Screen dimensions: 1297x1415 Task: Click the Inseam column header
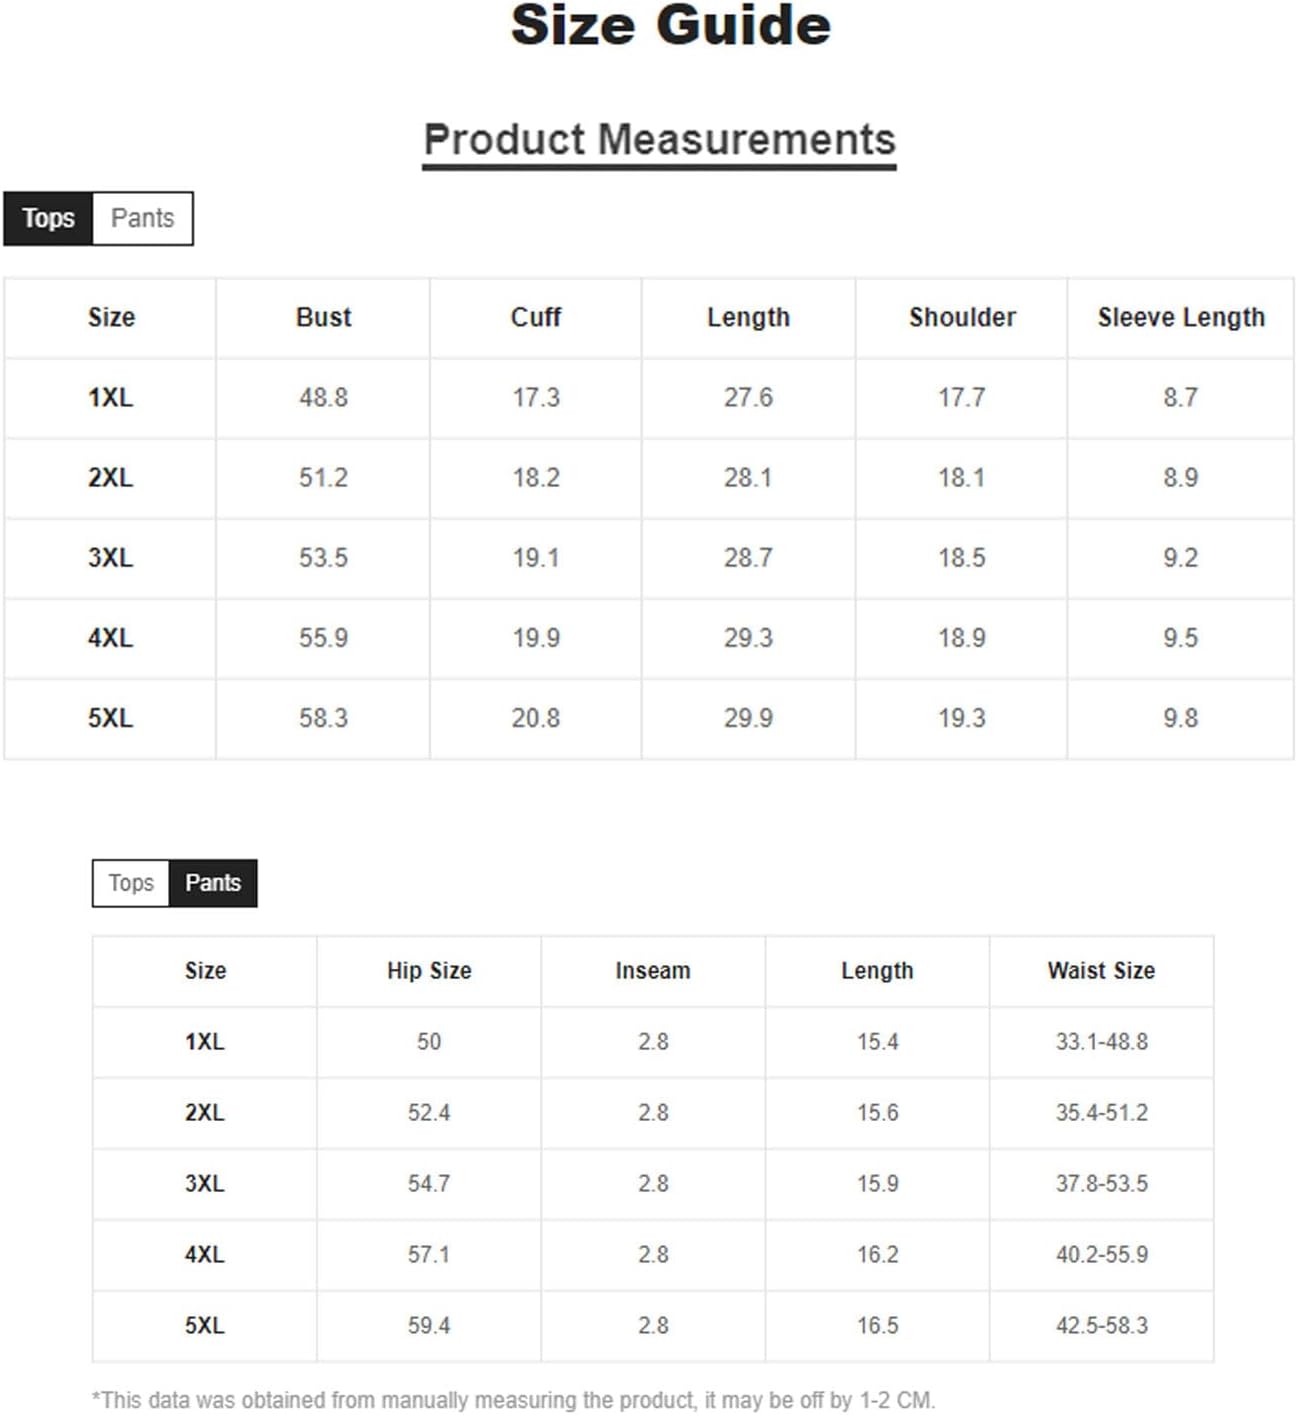(x=653, y=971)
